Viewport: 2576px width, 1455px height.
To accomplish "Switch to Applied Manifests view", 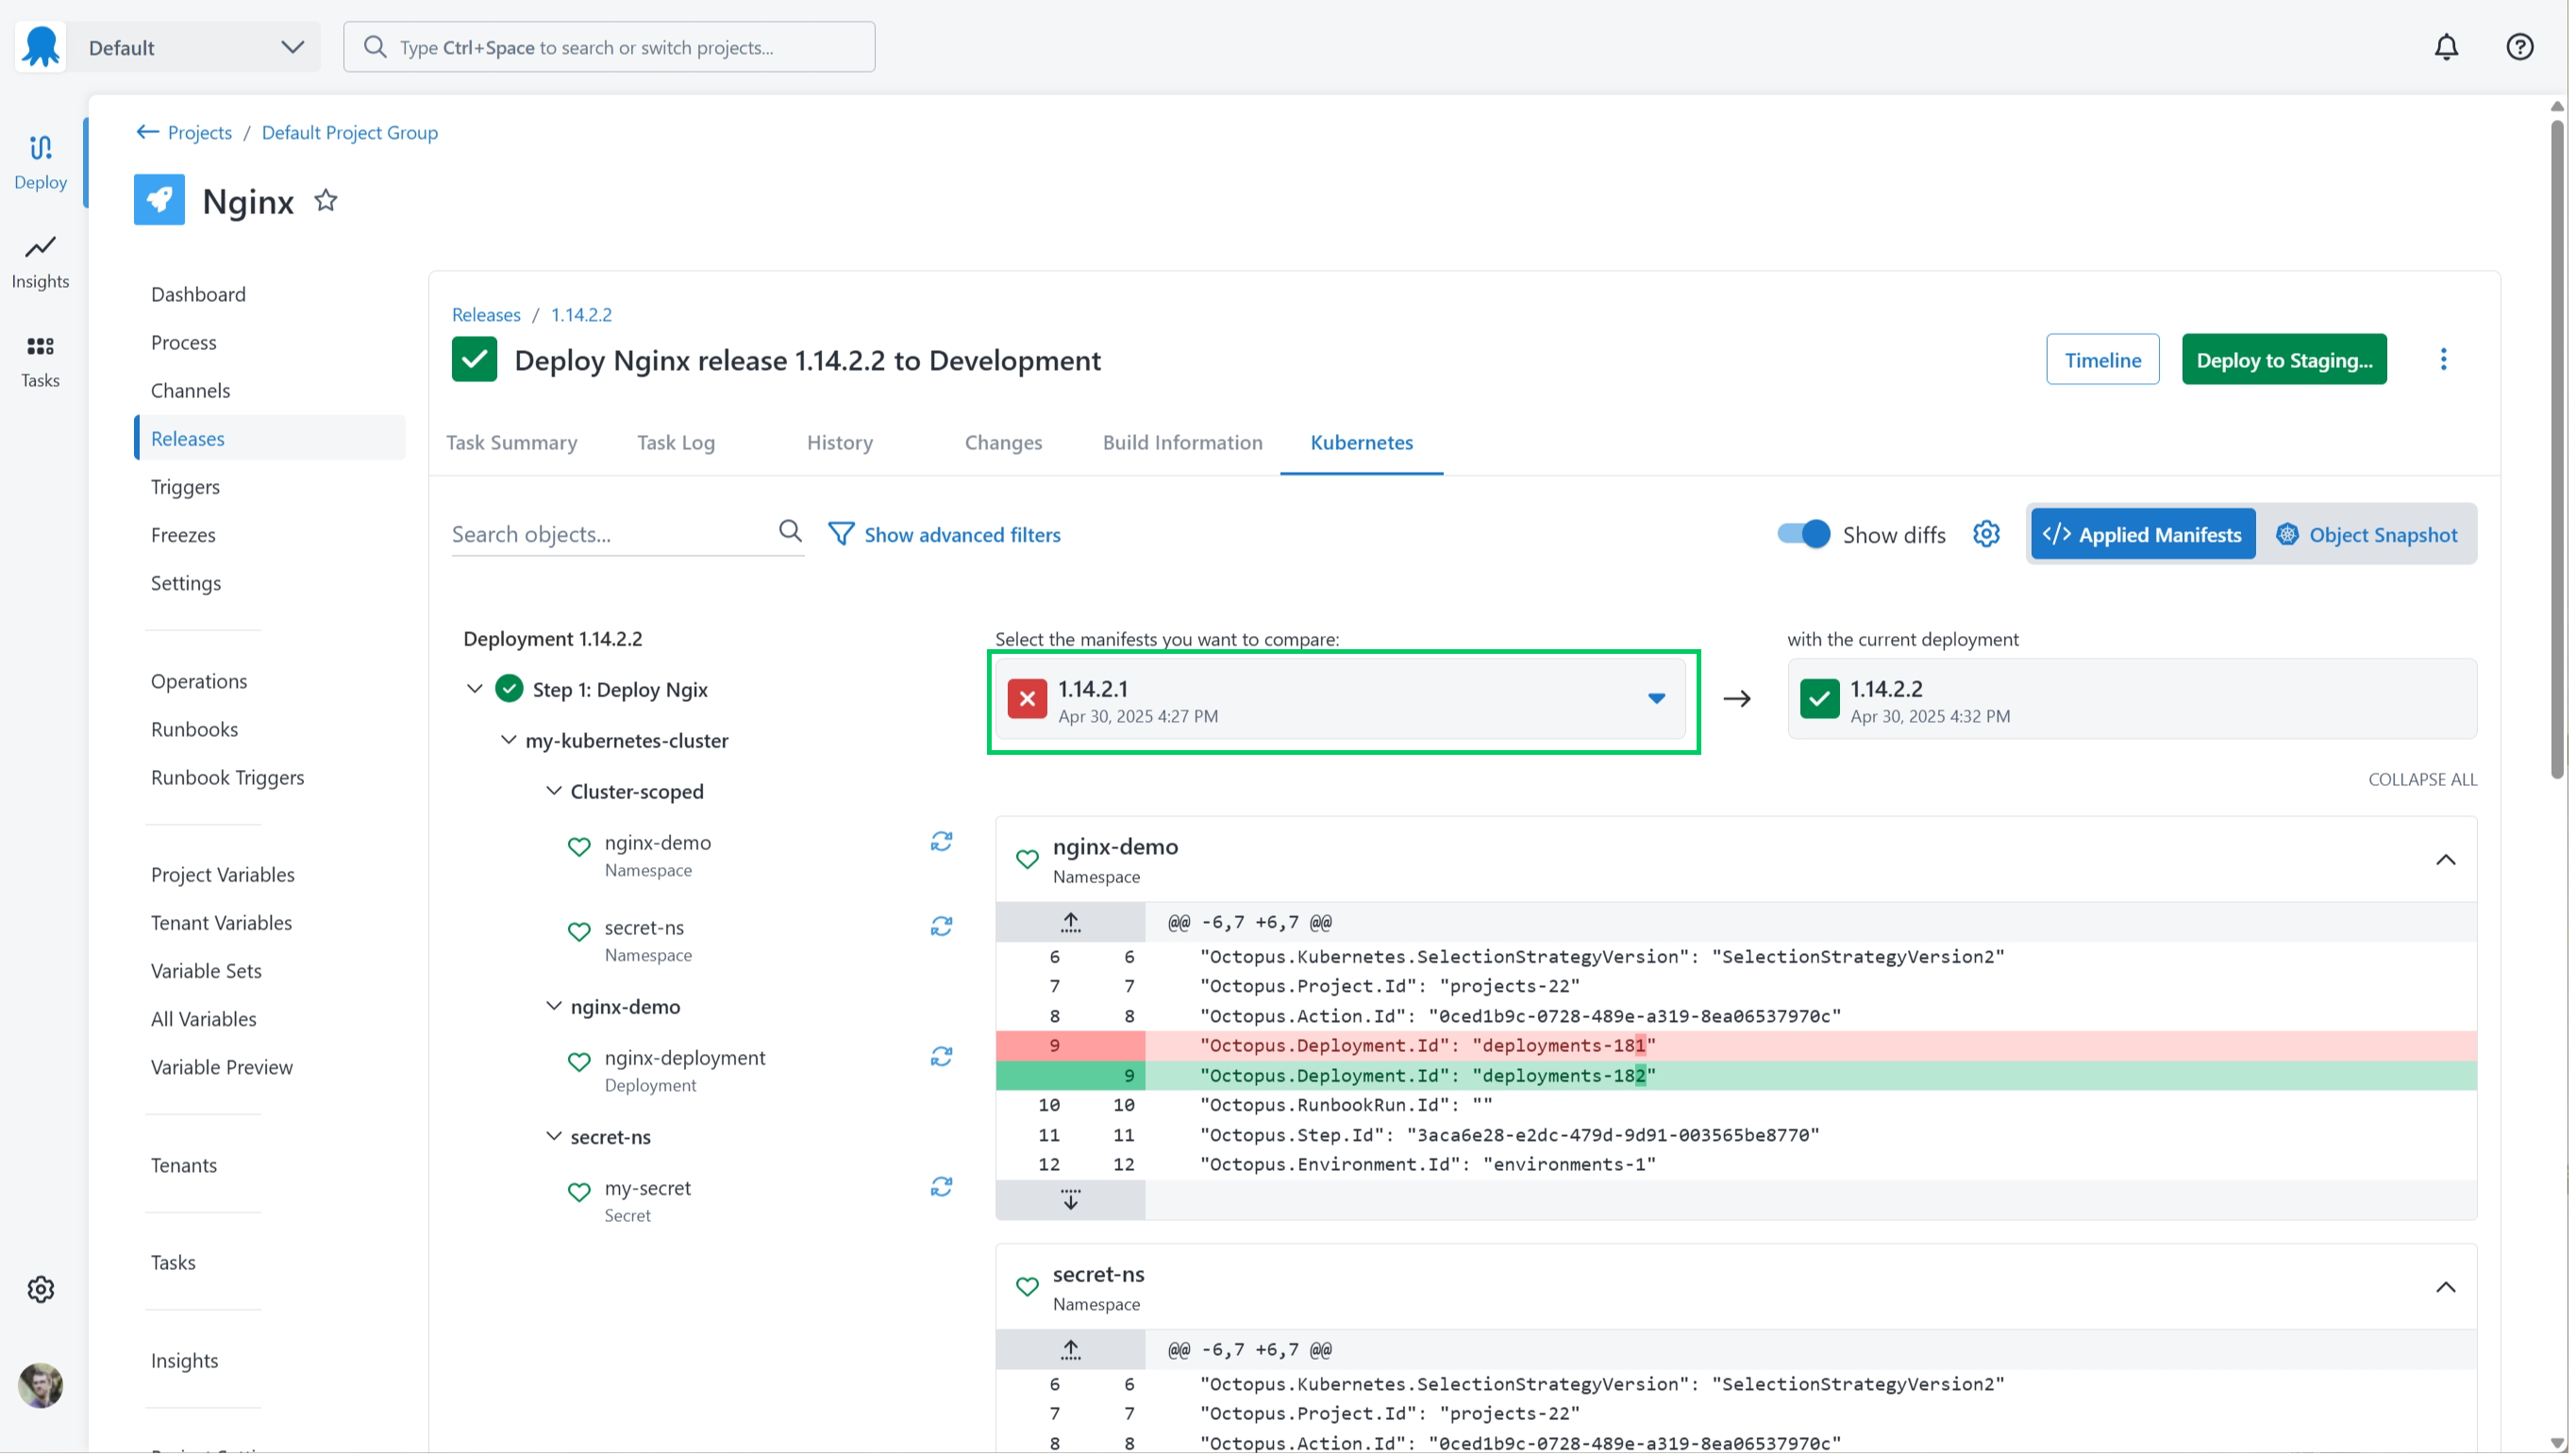I will [2142, 535].
